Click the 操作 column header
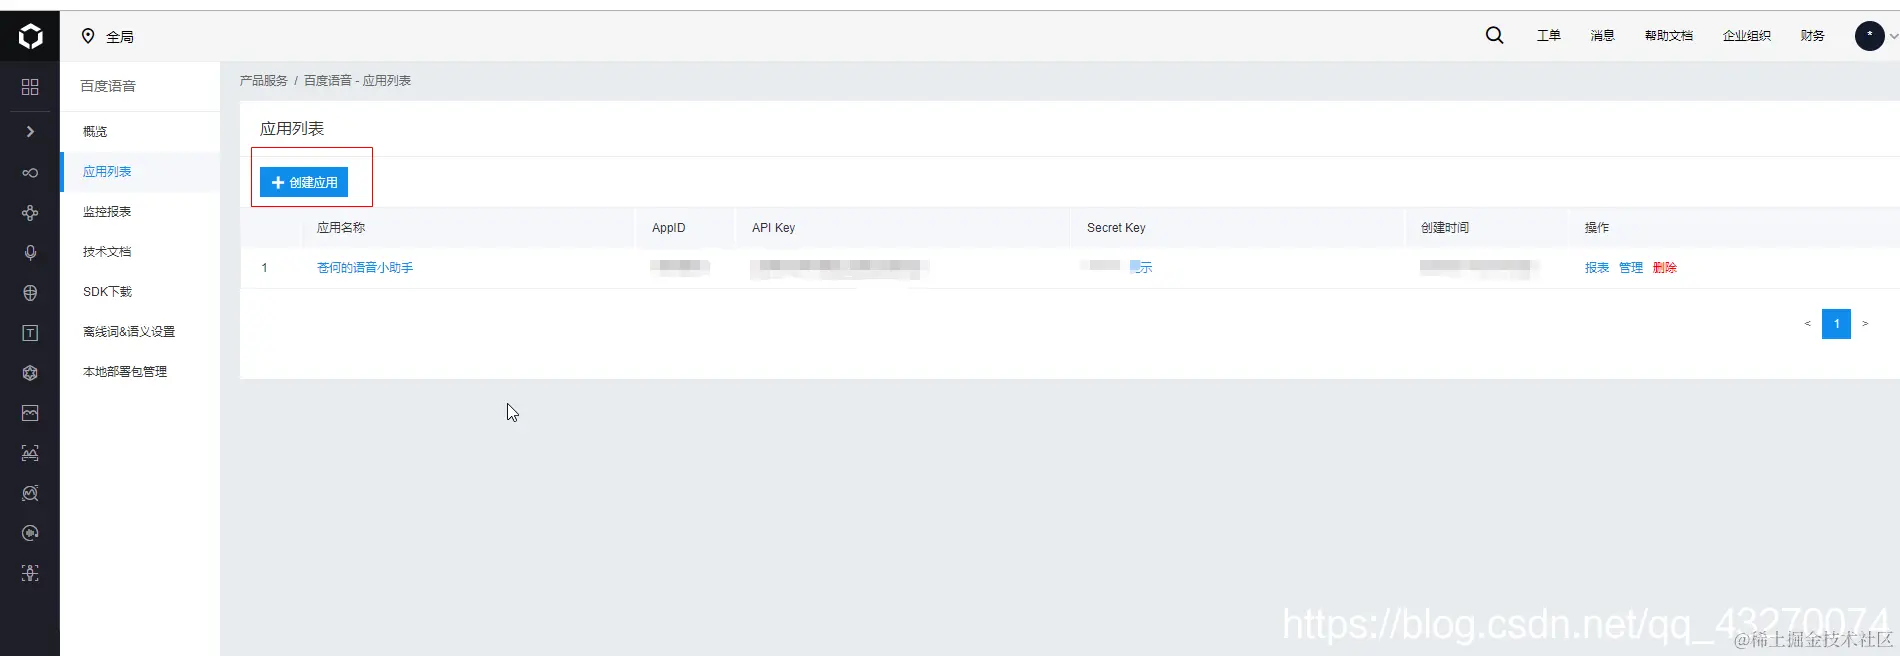The height and width of the screenshot is (656, 1900). tap(1597, 227)
